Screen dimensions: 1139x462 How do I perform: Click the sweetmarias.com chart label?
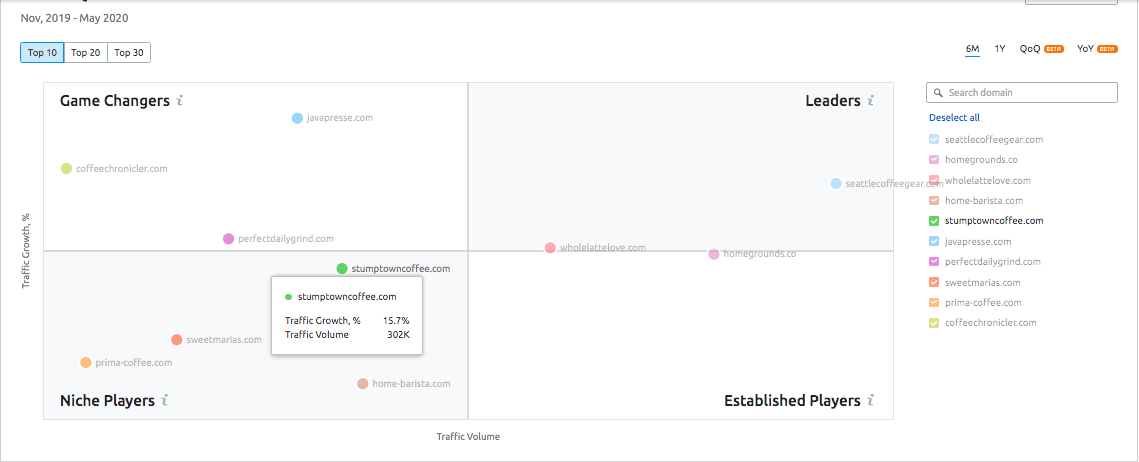tap(224, 340)
